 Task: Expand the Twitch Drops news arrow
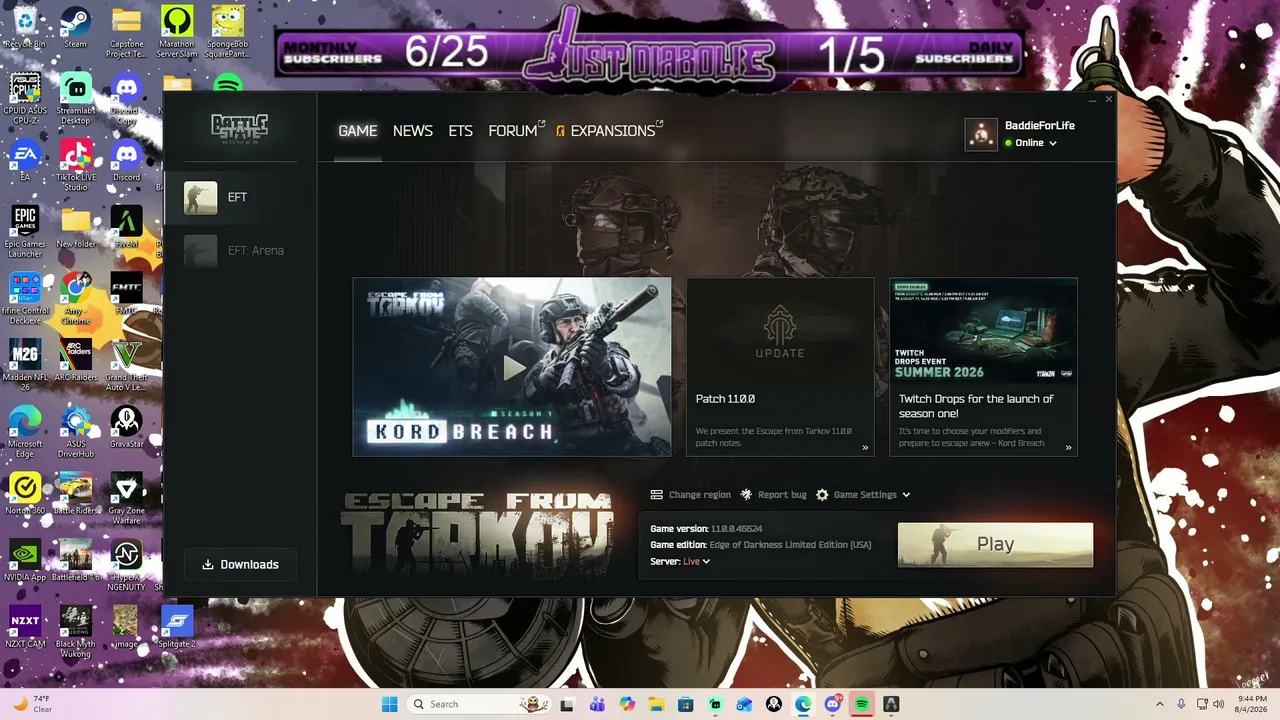tap(1068, 448)
